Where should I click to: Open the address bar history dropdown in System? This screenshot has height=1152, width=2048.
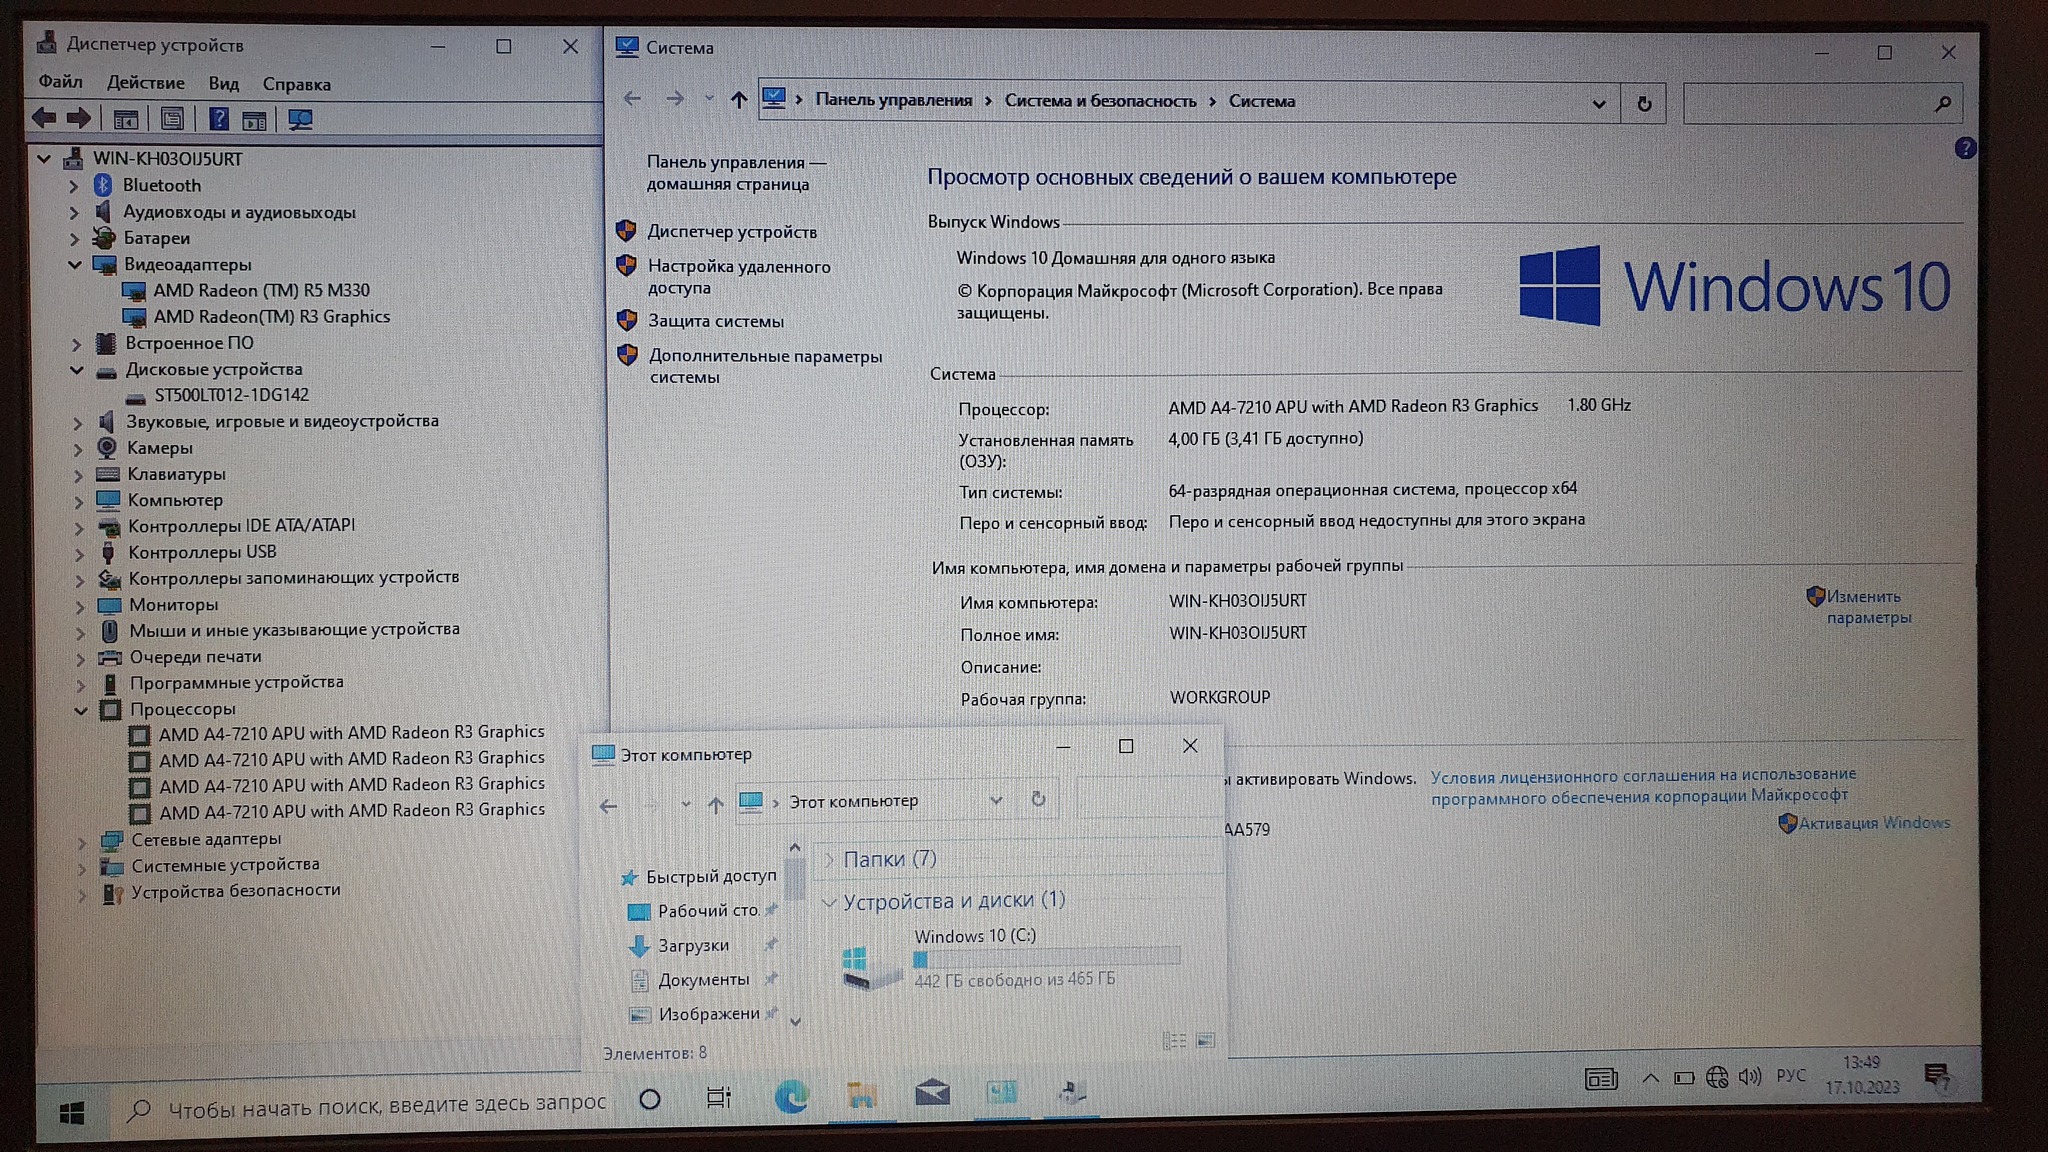click(x=1598, y=104)
